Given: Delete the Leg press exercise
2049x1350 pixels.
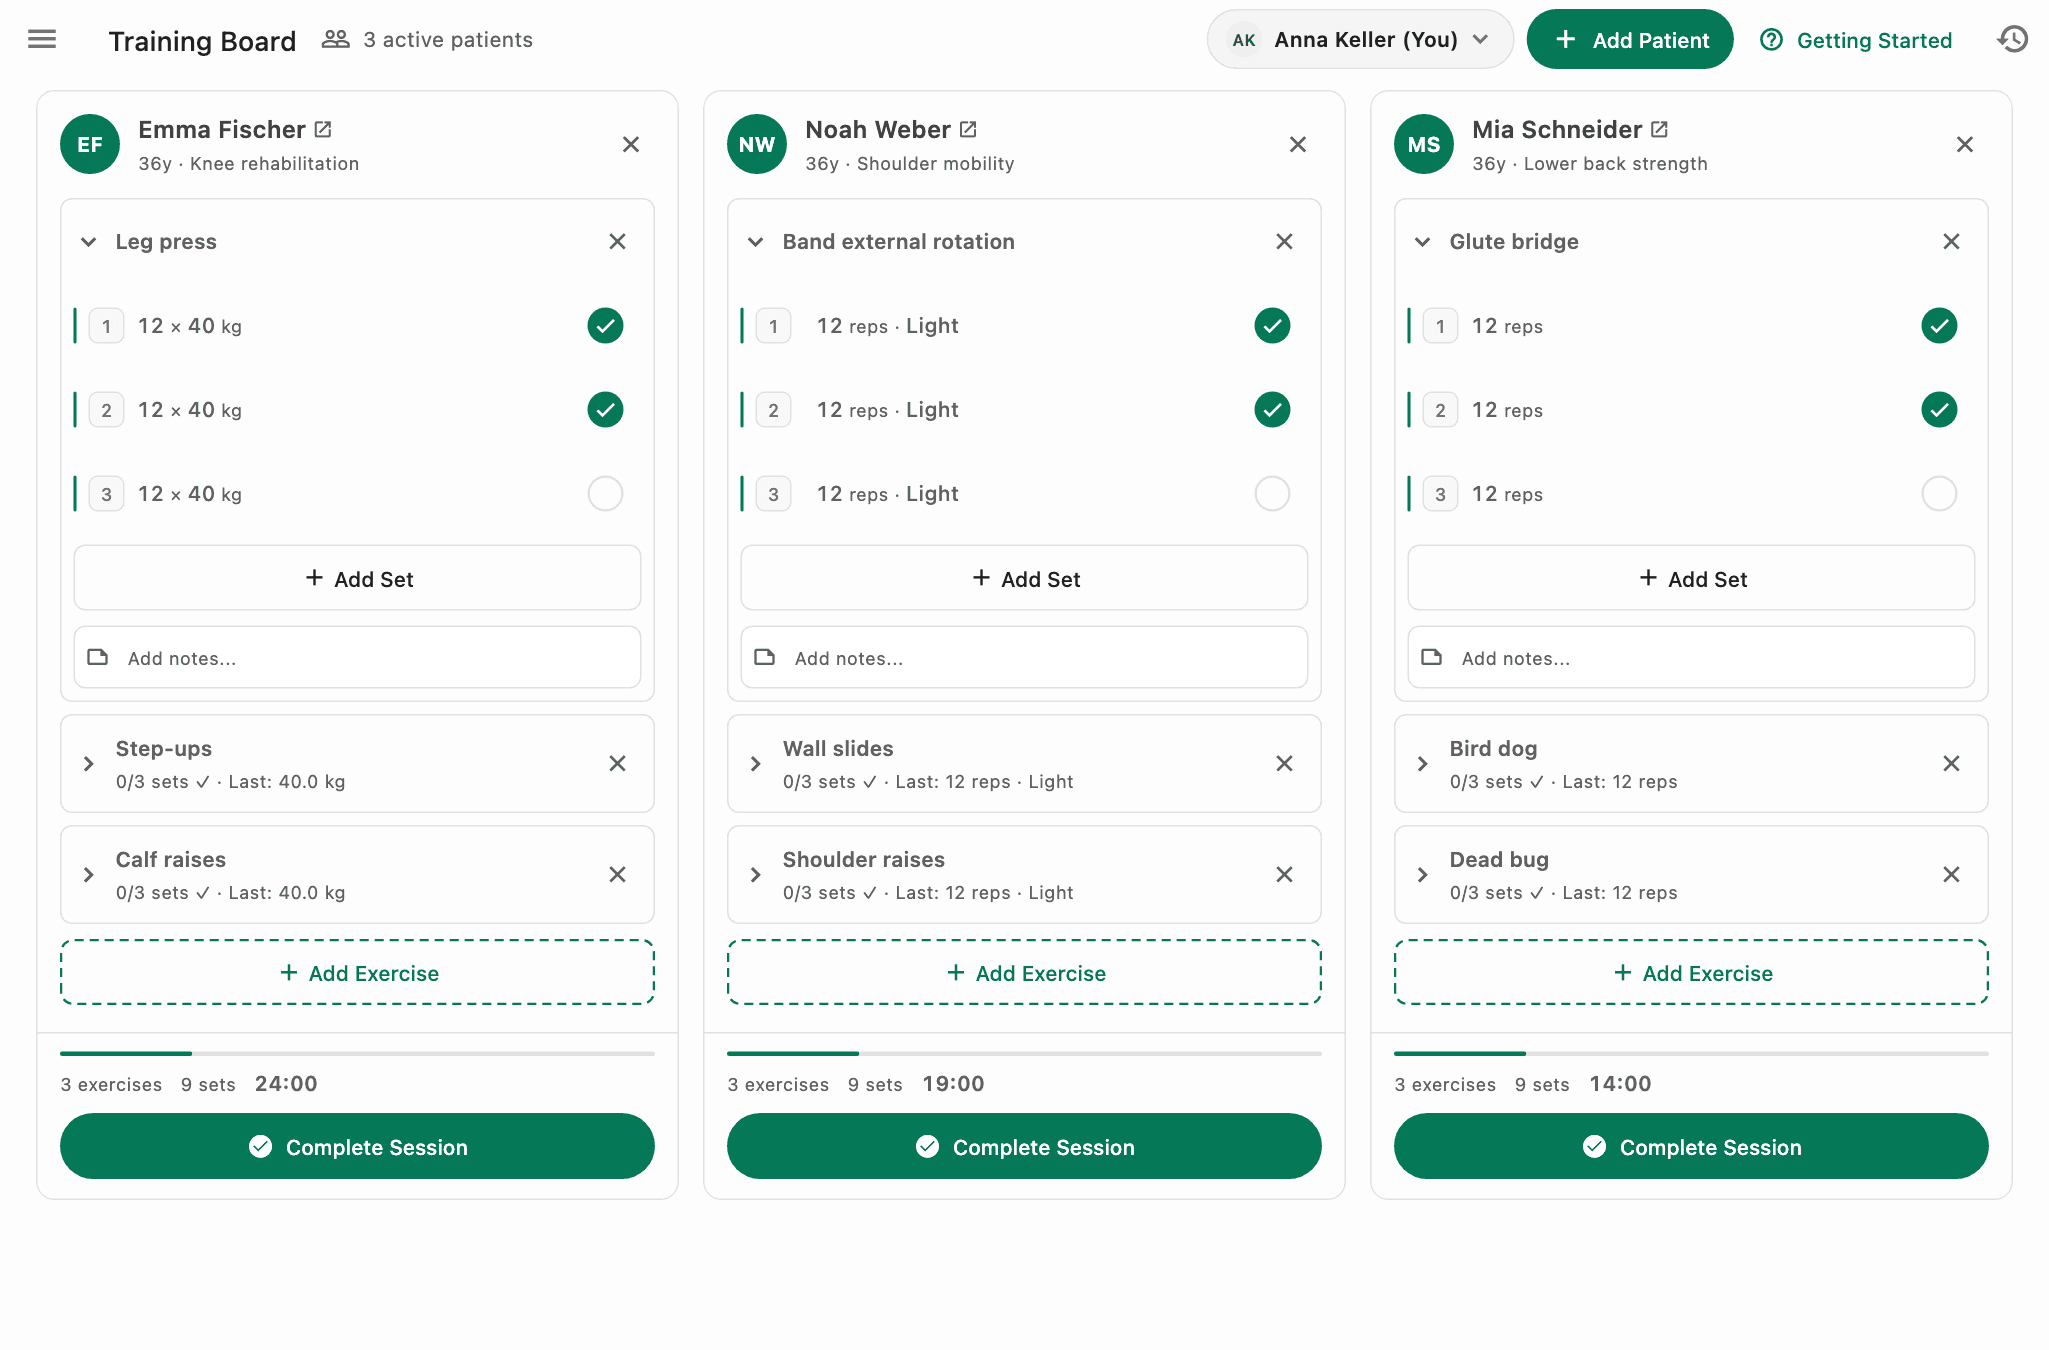Looking at the screenshot, I should [618, 241].
